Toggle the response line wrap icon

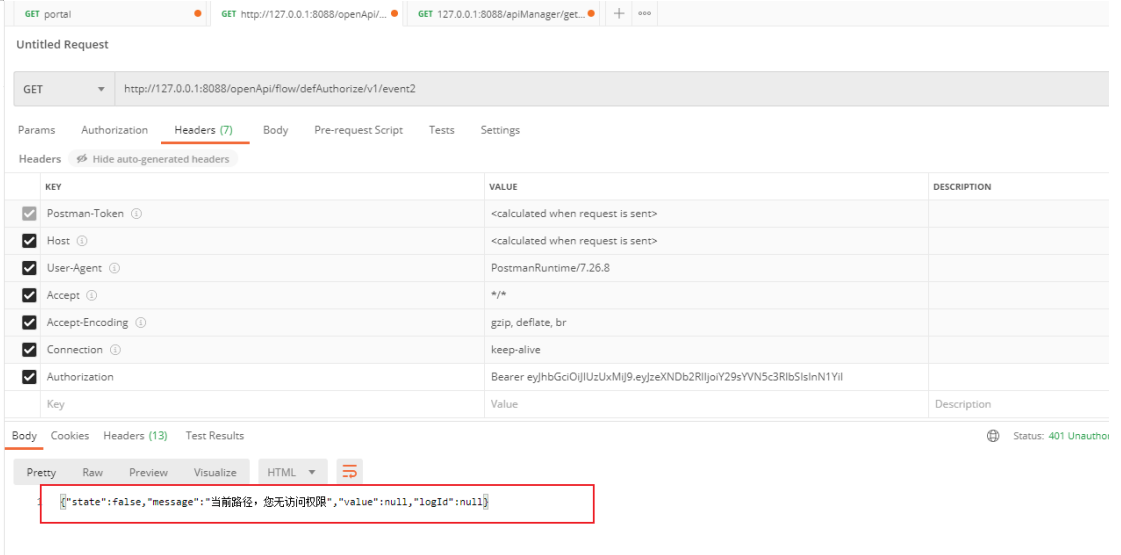pos(350,472)
